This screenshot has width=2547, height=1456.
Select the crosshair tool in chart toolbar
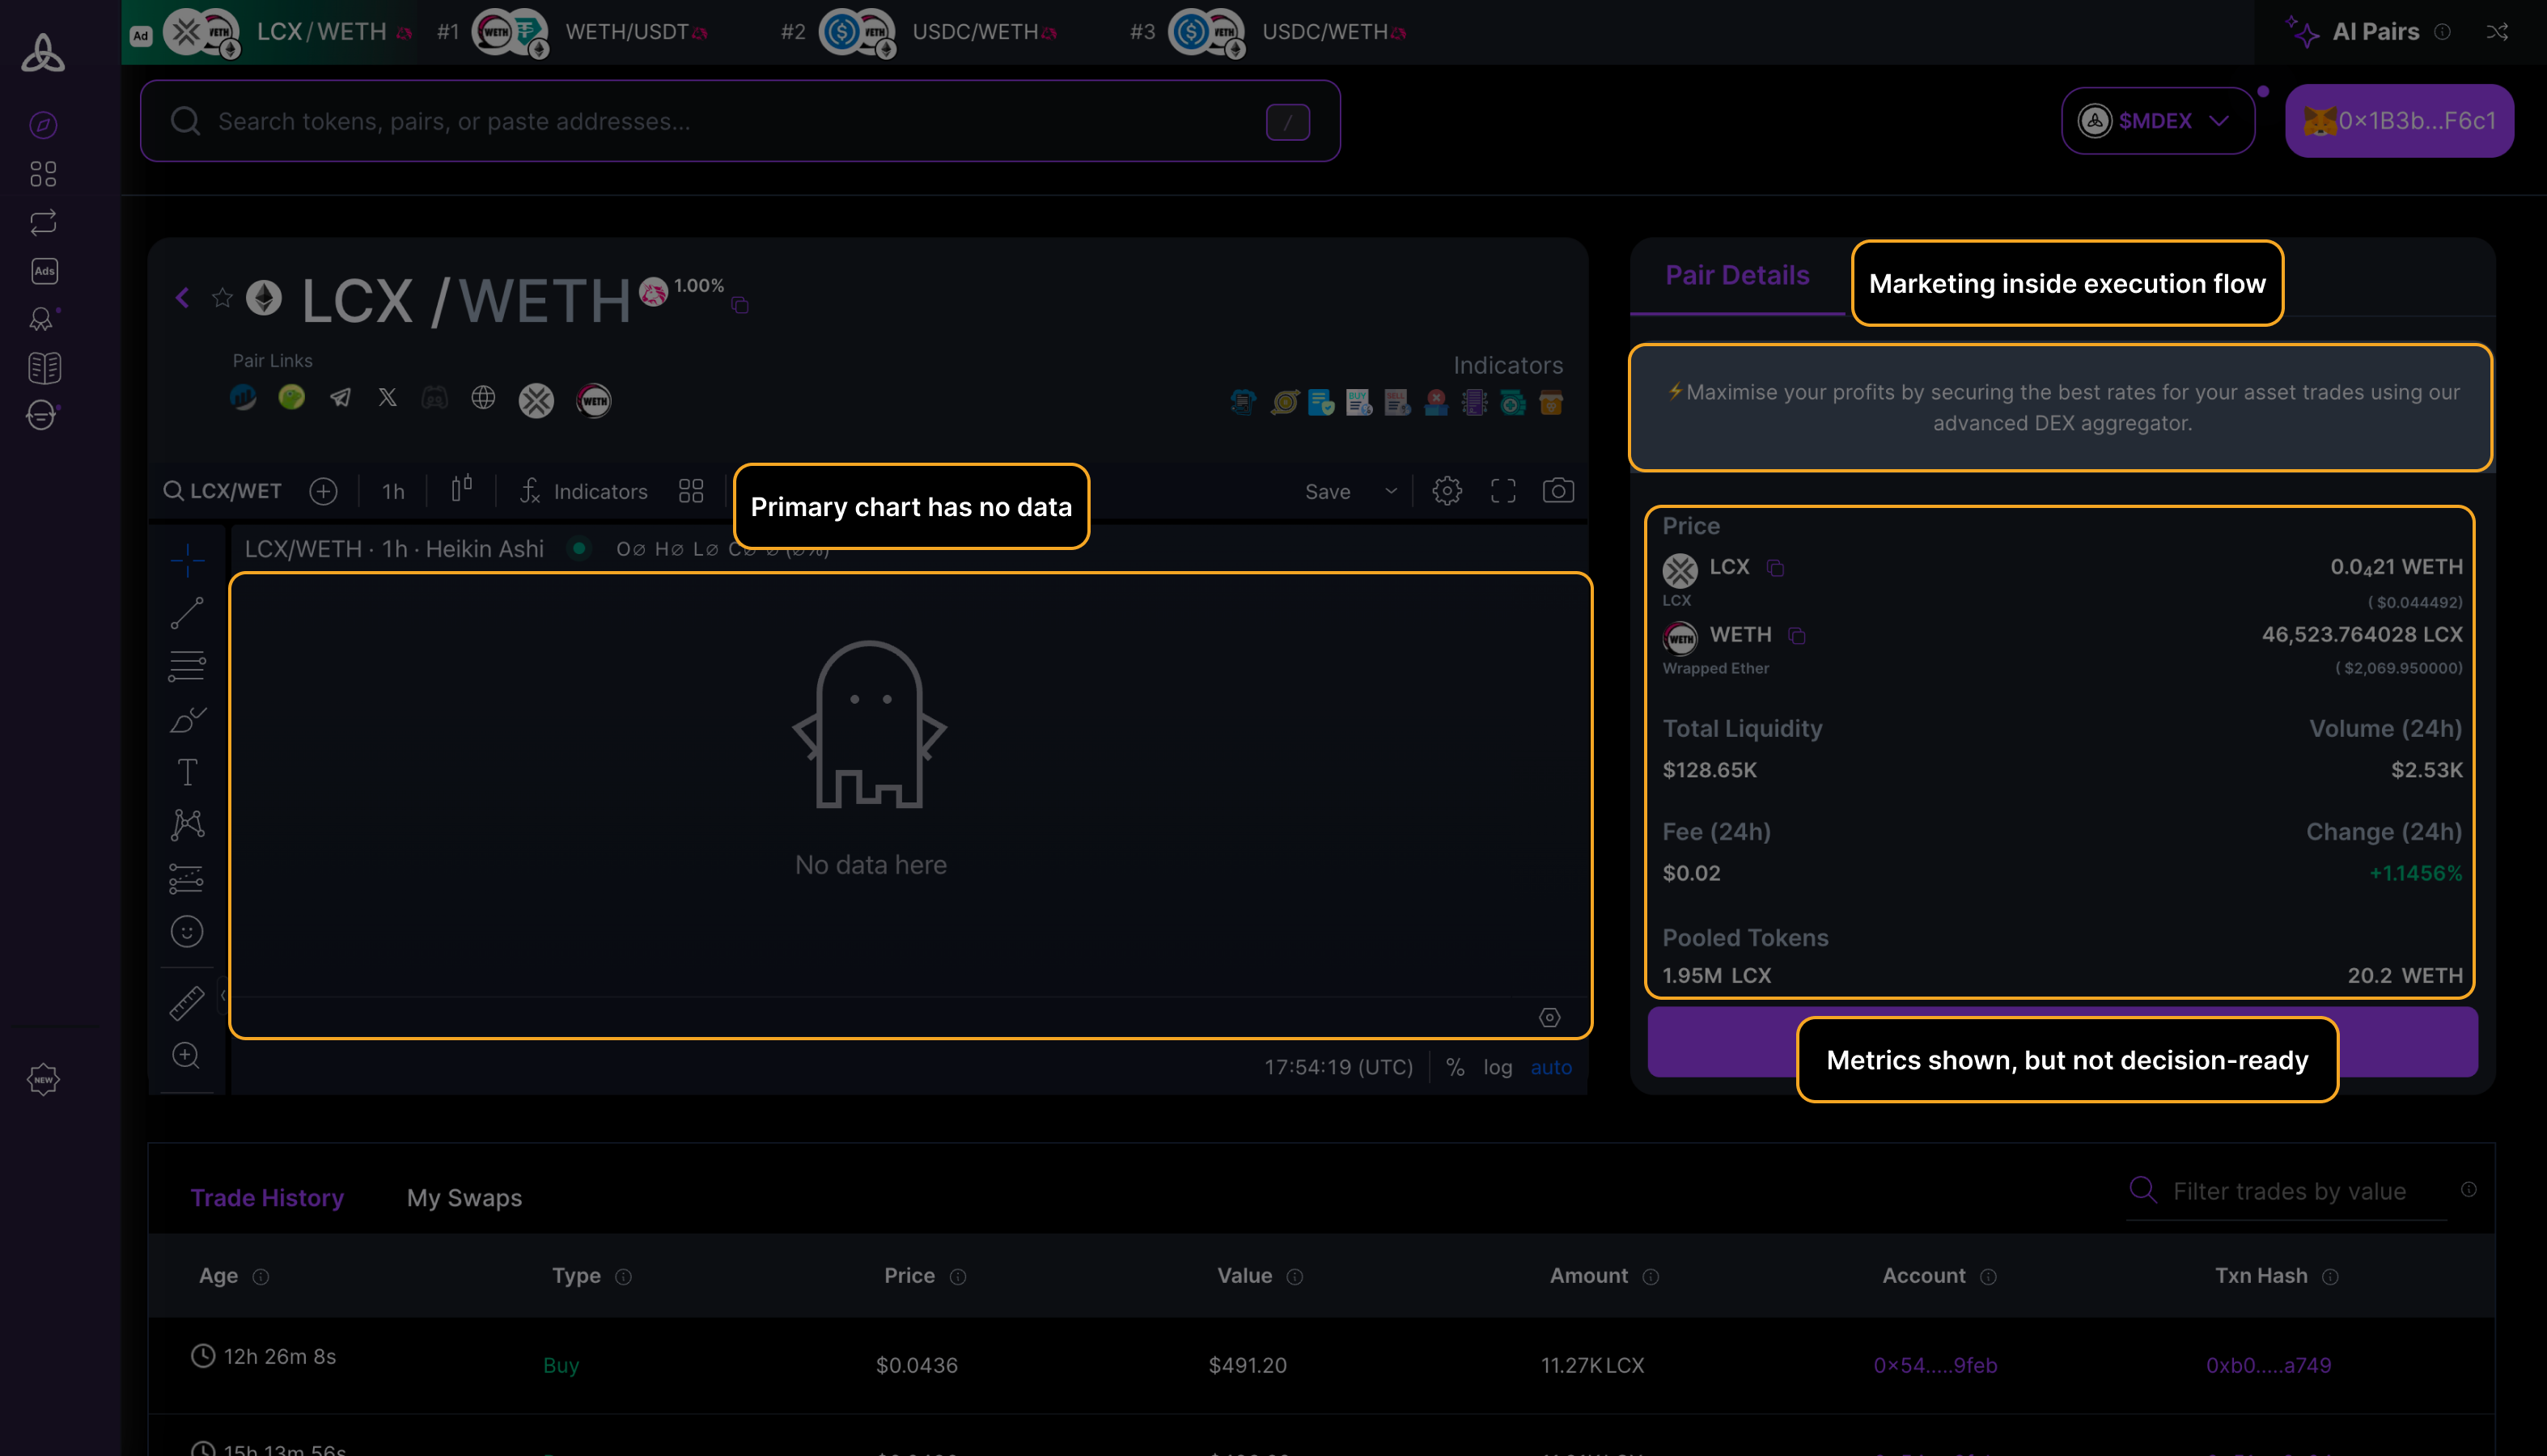point(187,560)
